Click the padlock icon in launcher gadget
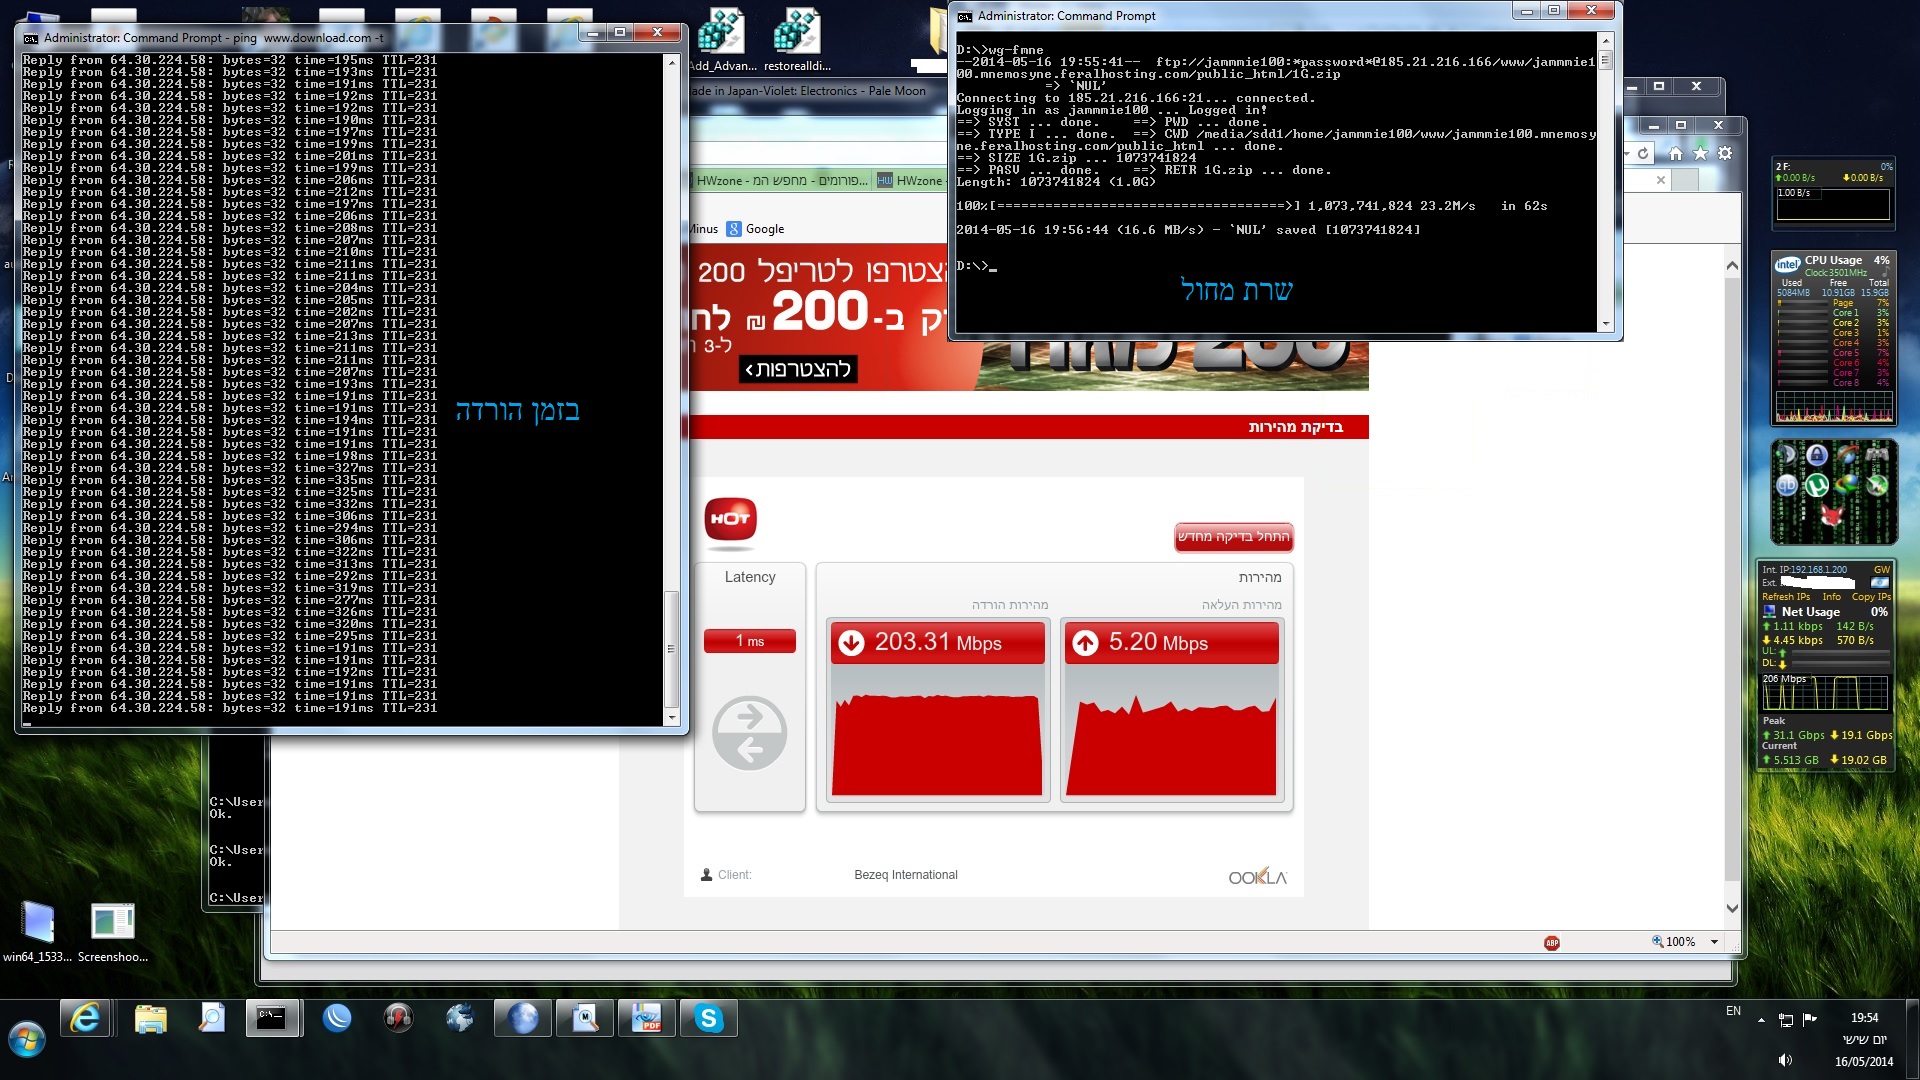This screenshot has width=1920, height=1080. (1817, 456)
